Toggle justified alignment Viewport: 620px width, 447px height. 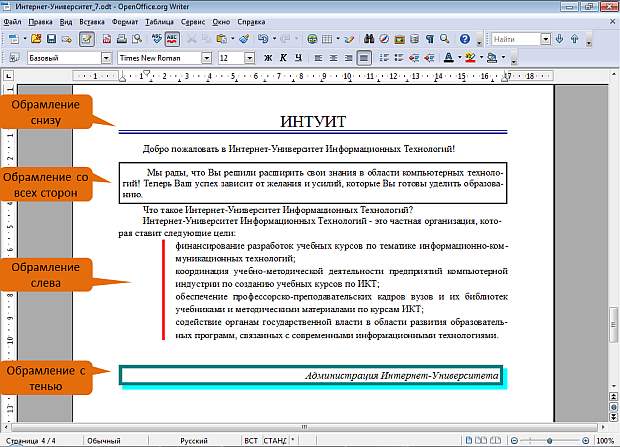tap(364, 58)
